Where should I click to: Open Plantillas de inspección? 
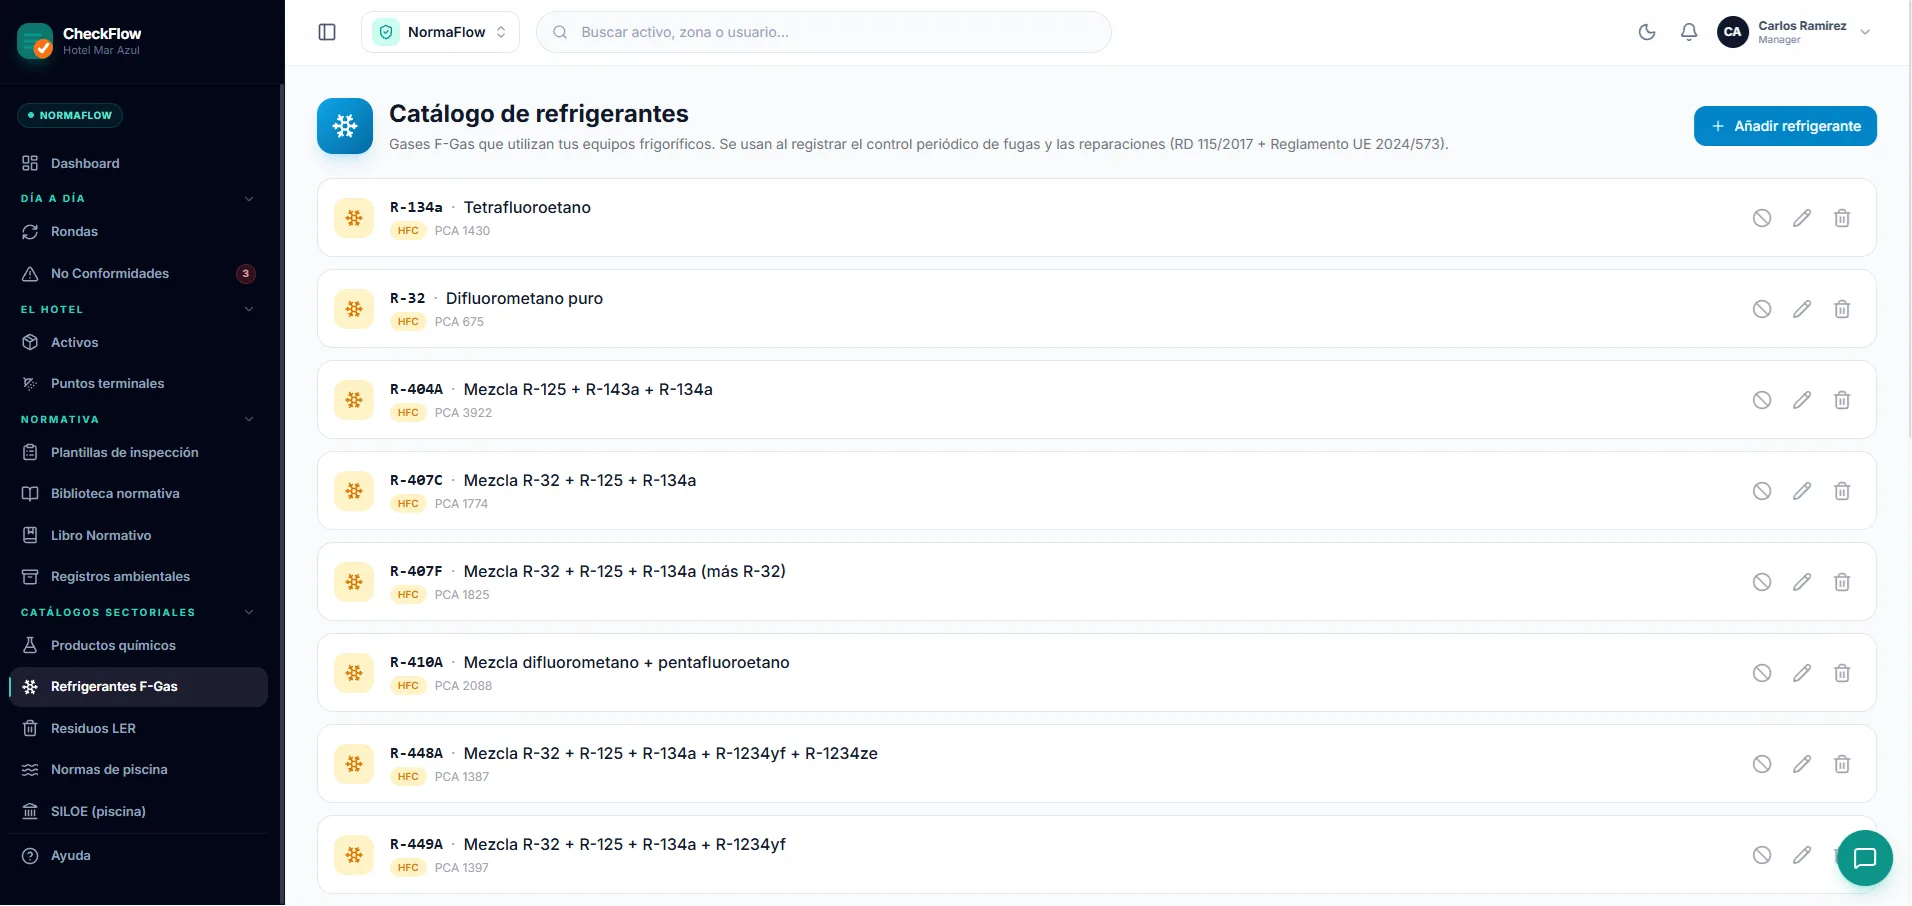[139, 452]
